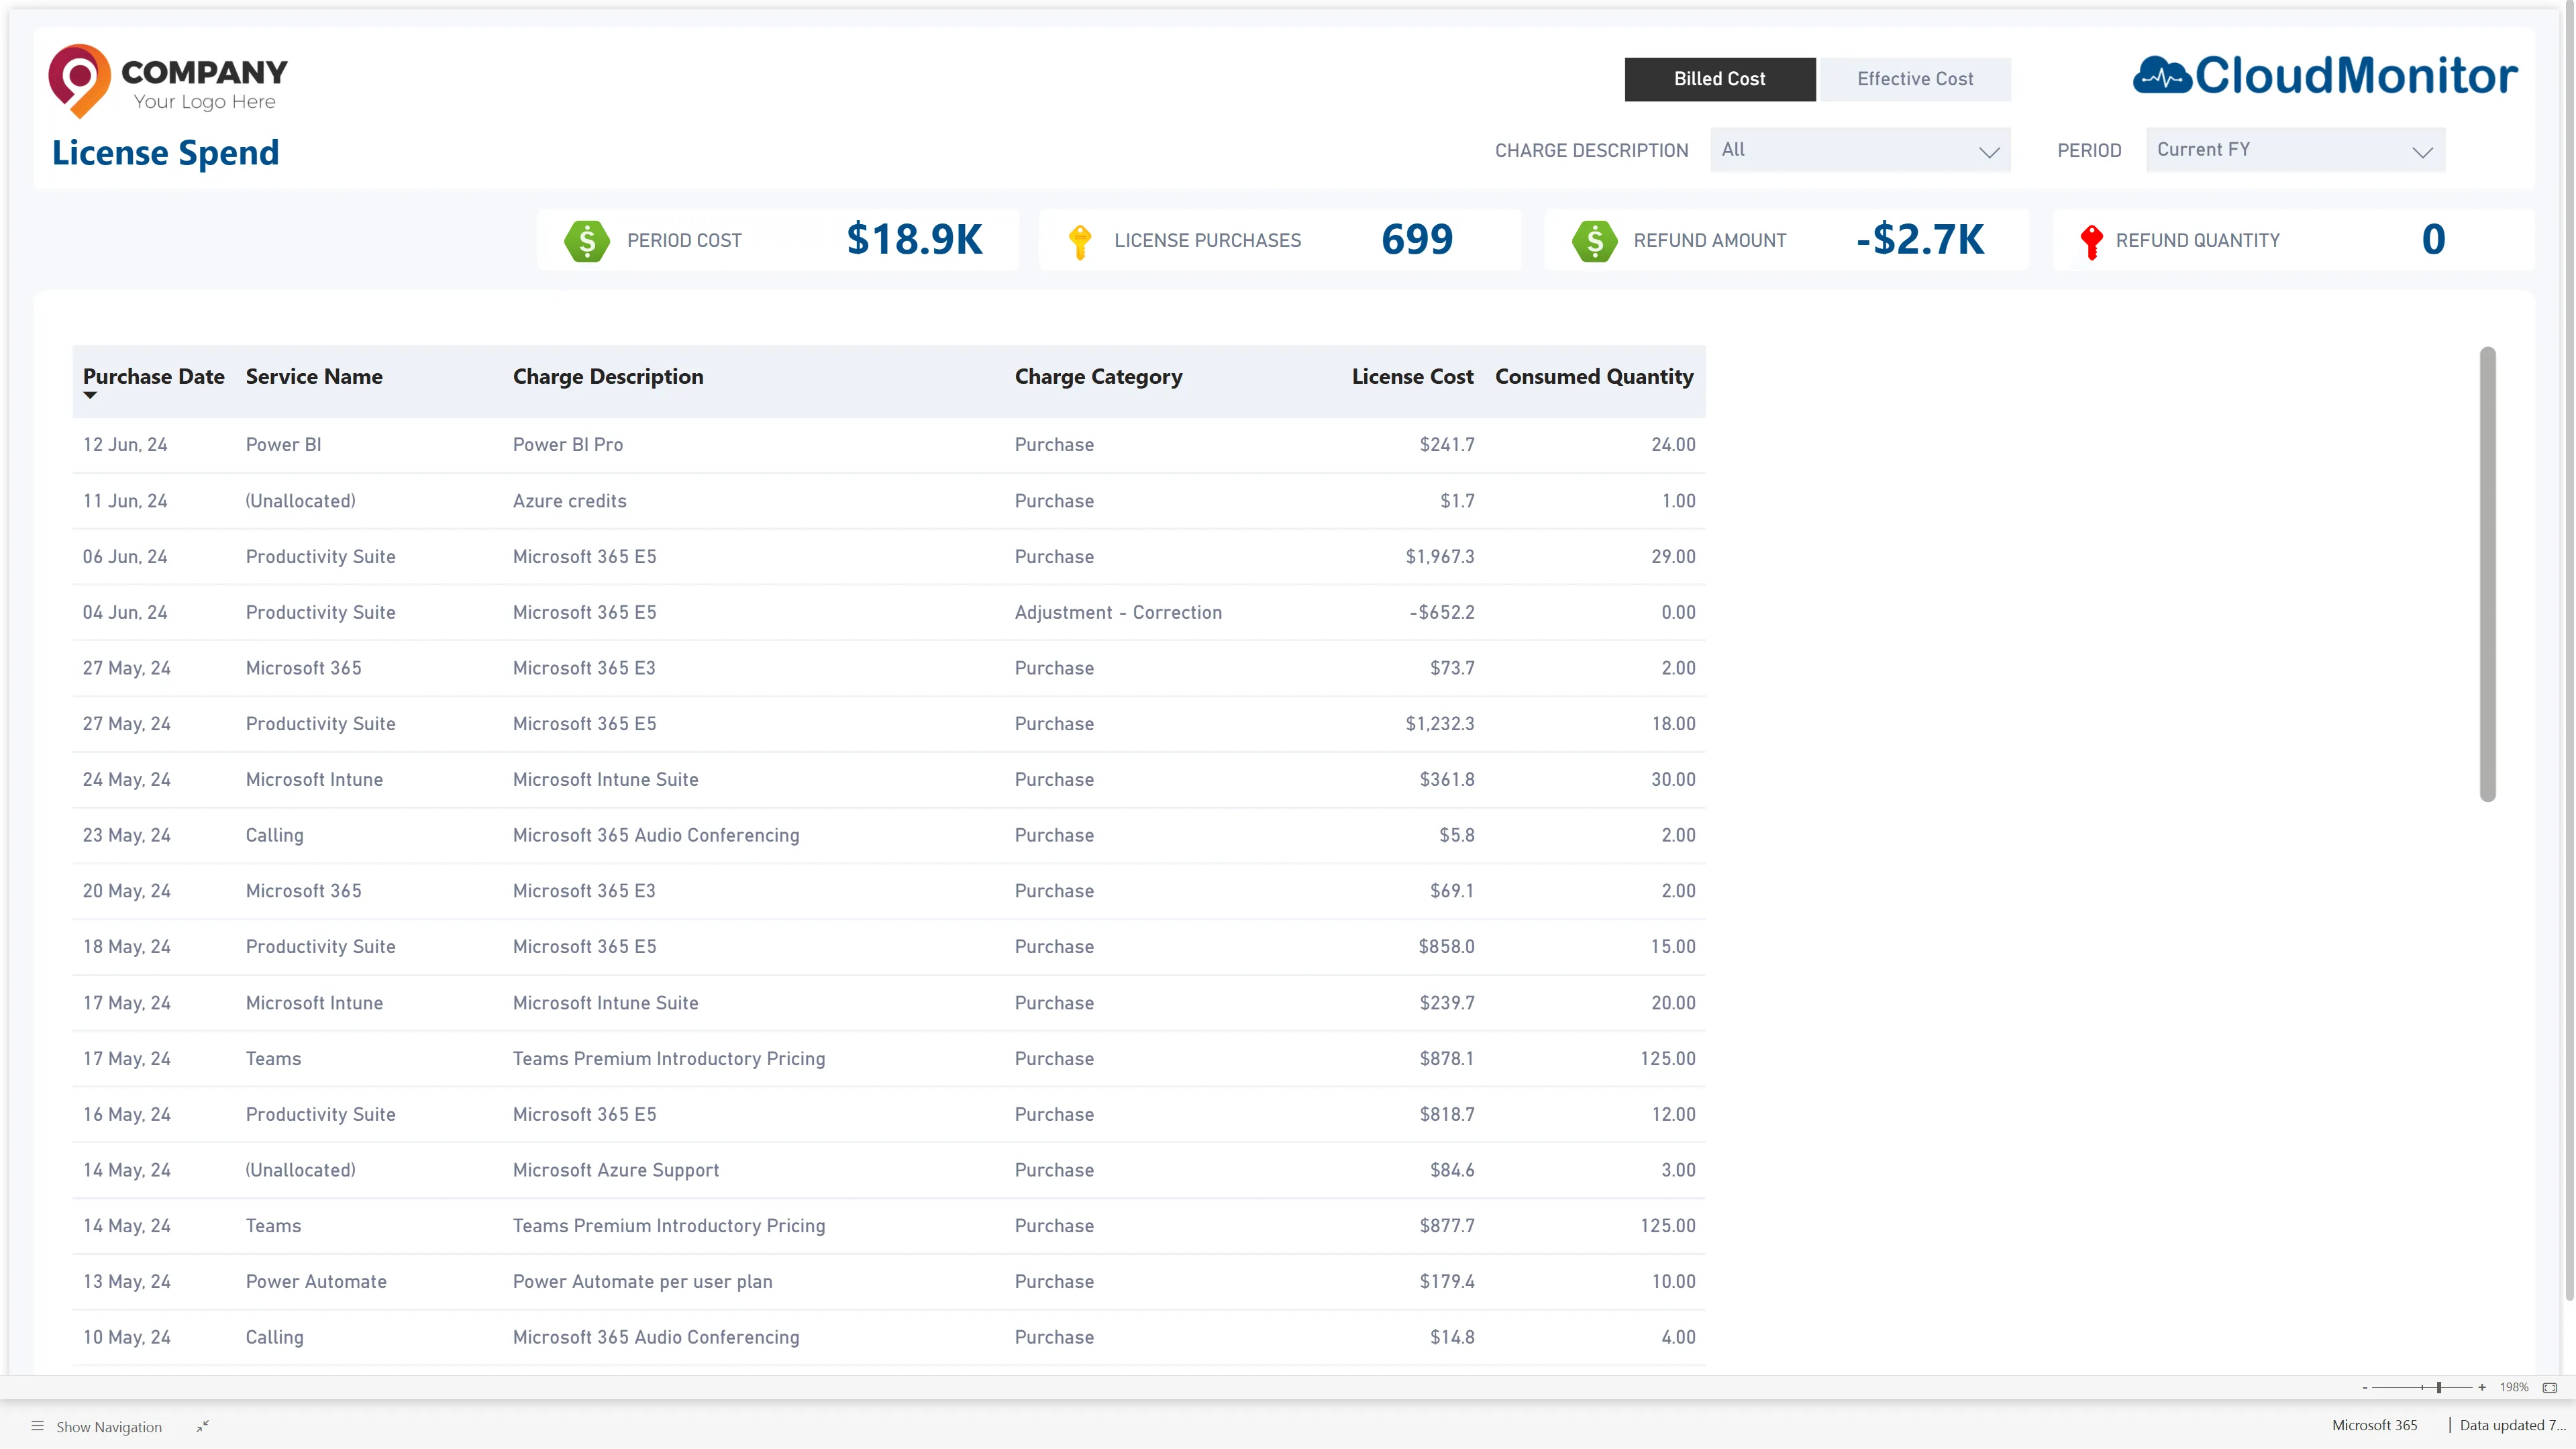Click the red key Refund Quantity icon
This screenshot has width=2576, height=1449.
[x=2091, y=242]
